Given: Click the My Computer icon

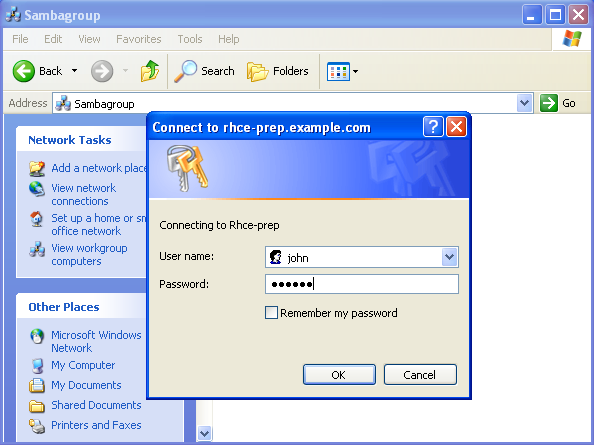Looking at the screenshot, I should coord(37,366).
